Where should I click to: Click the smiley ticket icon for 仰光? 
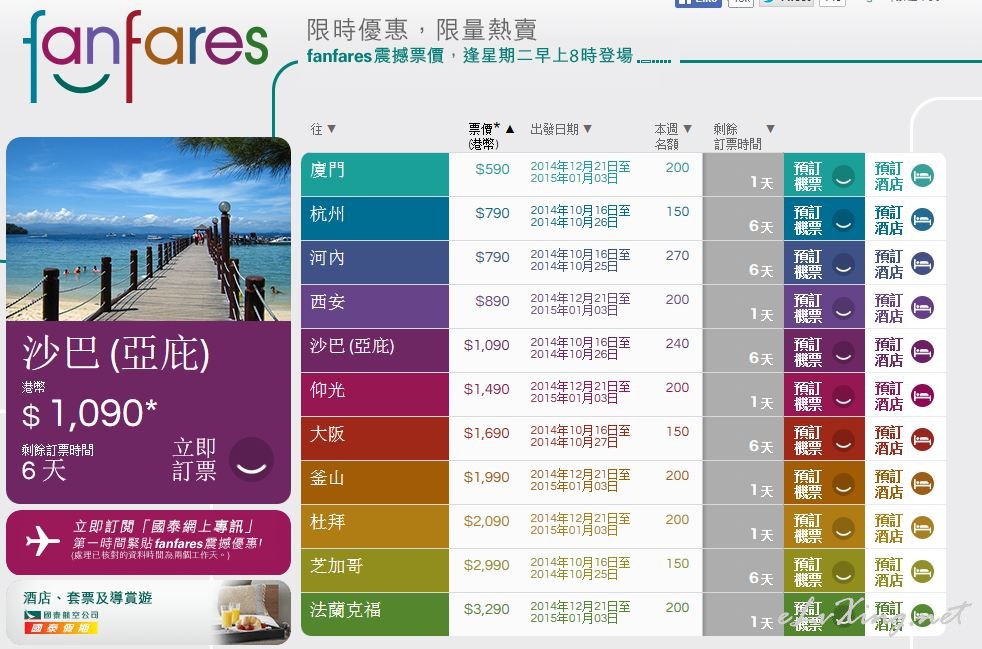click(x=843, y=397)
